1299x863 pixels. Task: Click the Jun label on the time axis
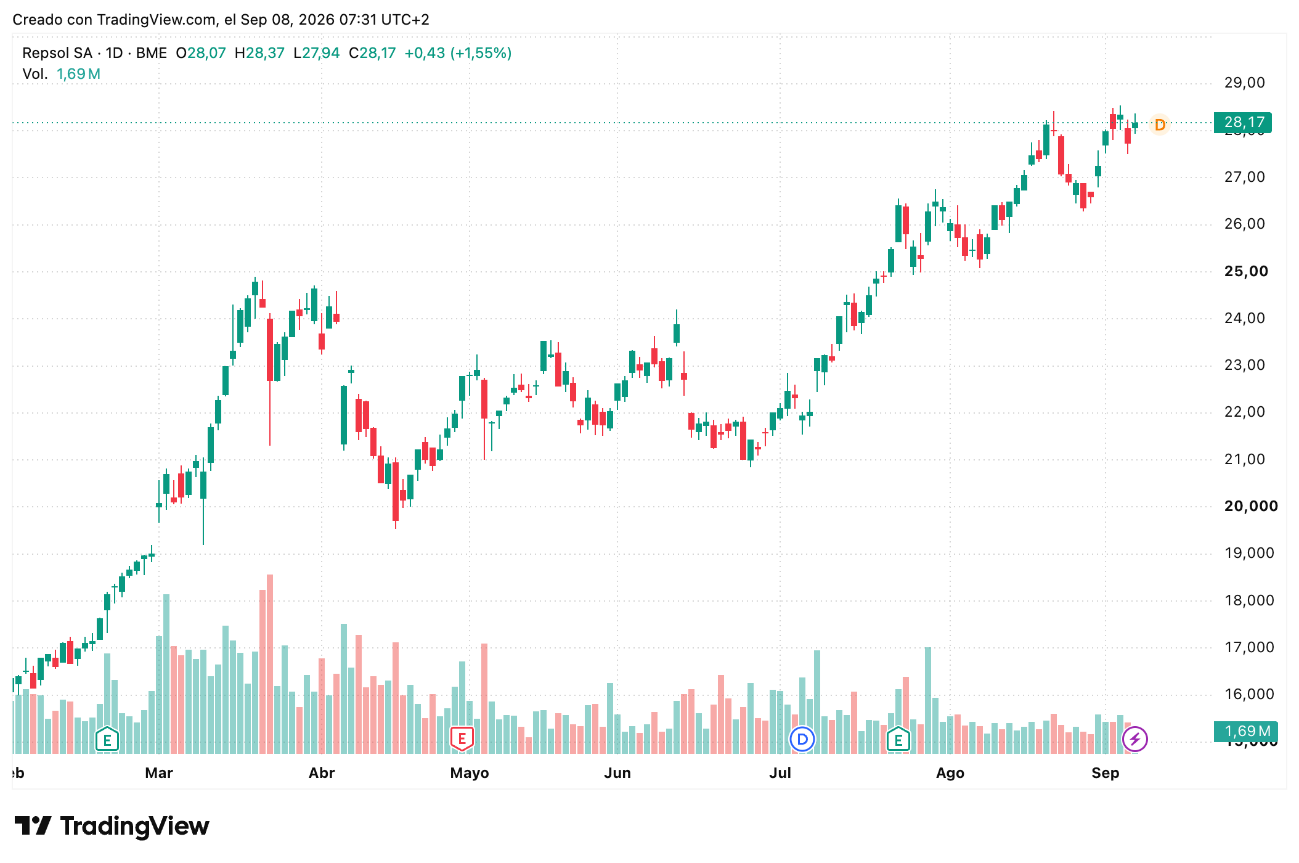pyautogui.click(x=618, y=773)
